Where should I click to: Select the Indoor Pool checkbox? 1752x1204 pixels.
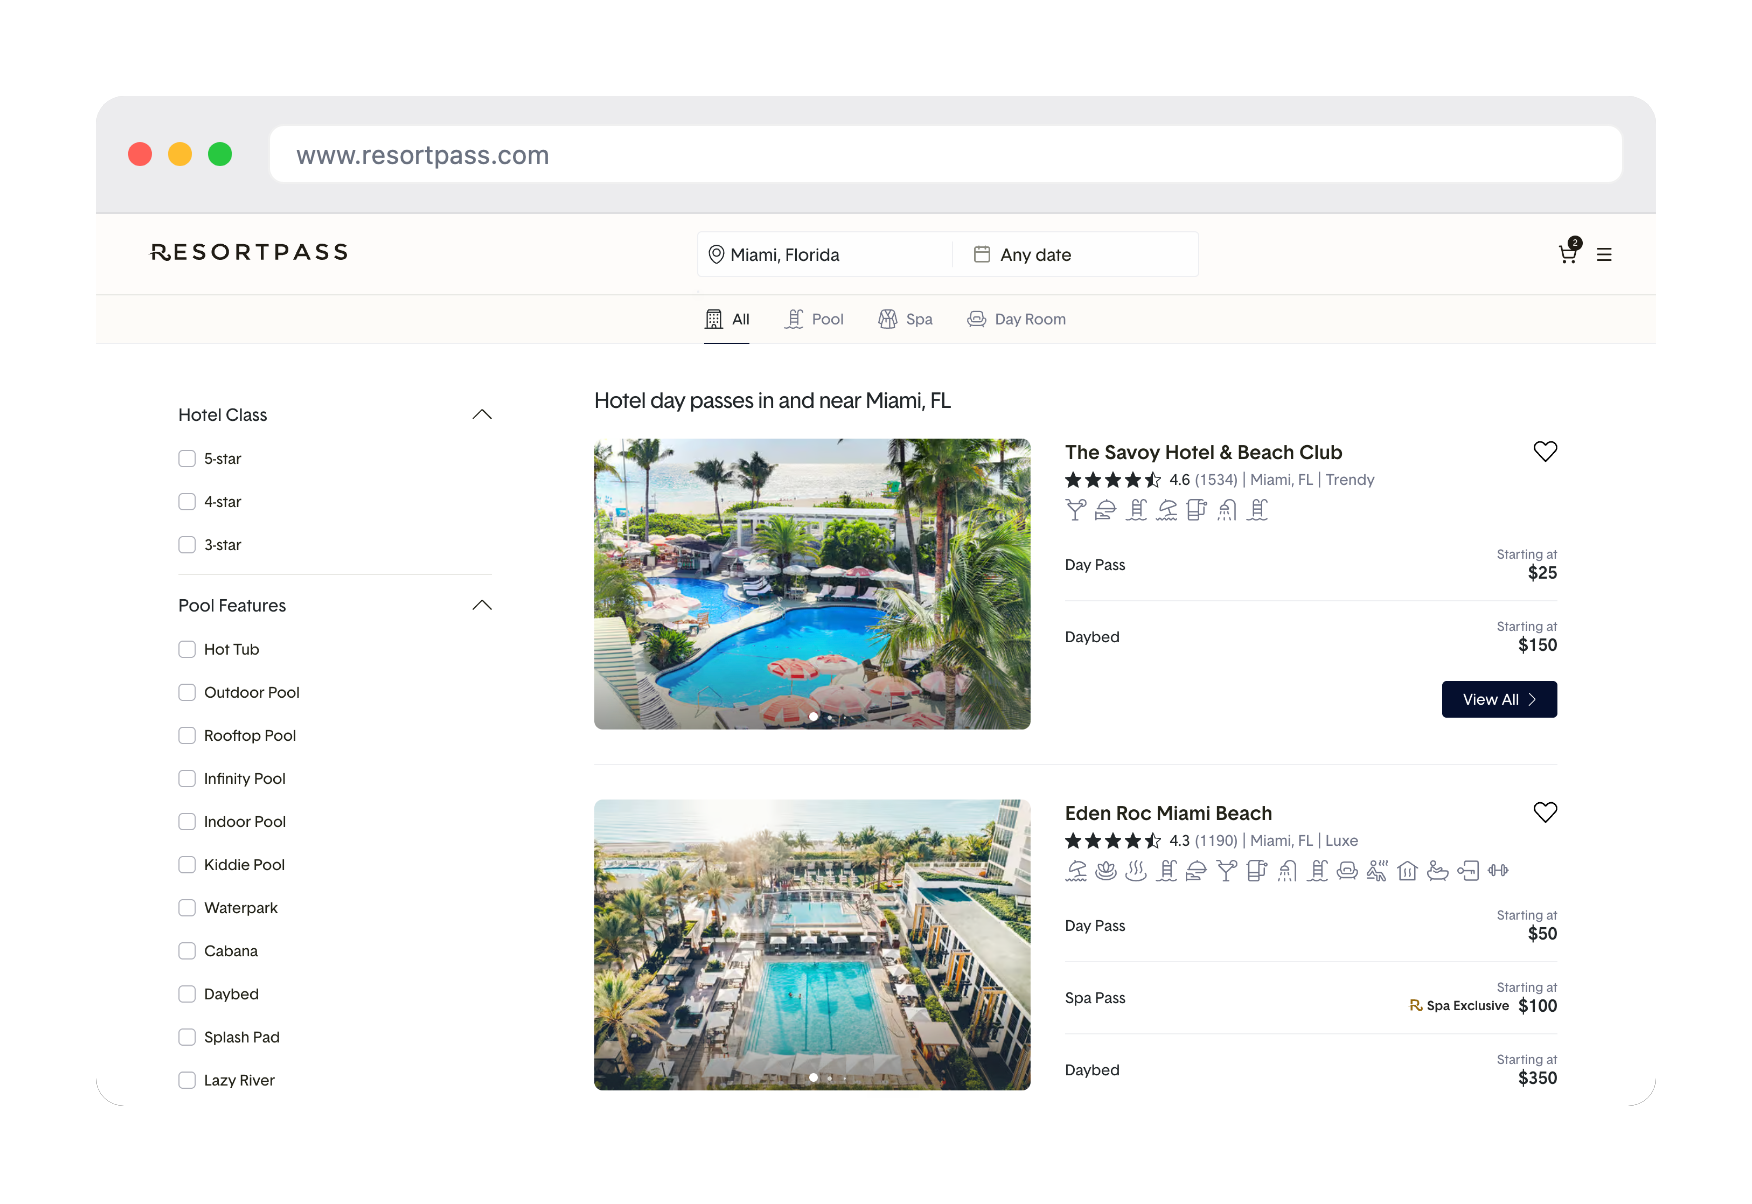tap(187, 822)
